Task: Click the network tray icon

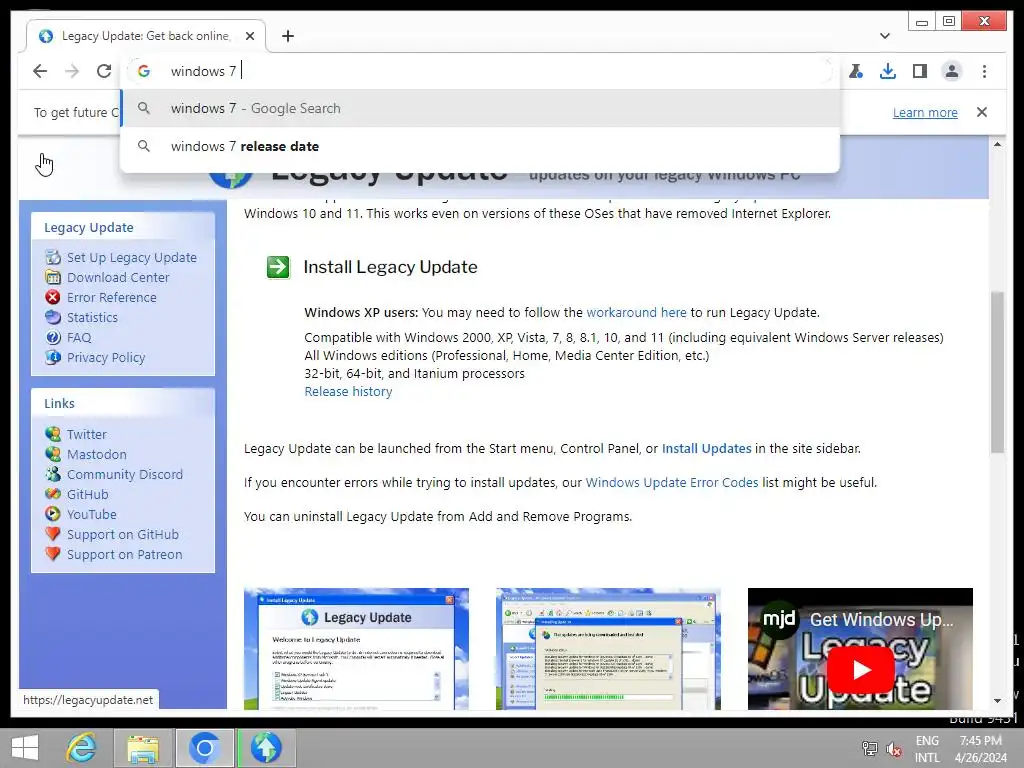Action: click(870, 749)
